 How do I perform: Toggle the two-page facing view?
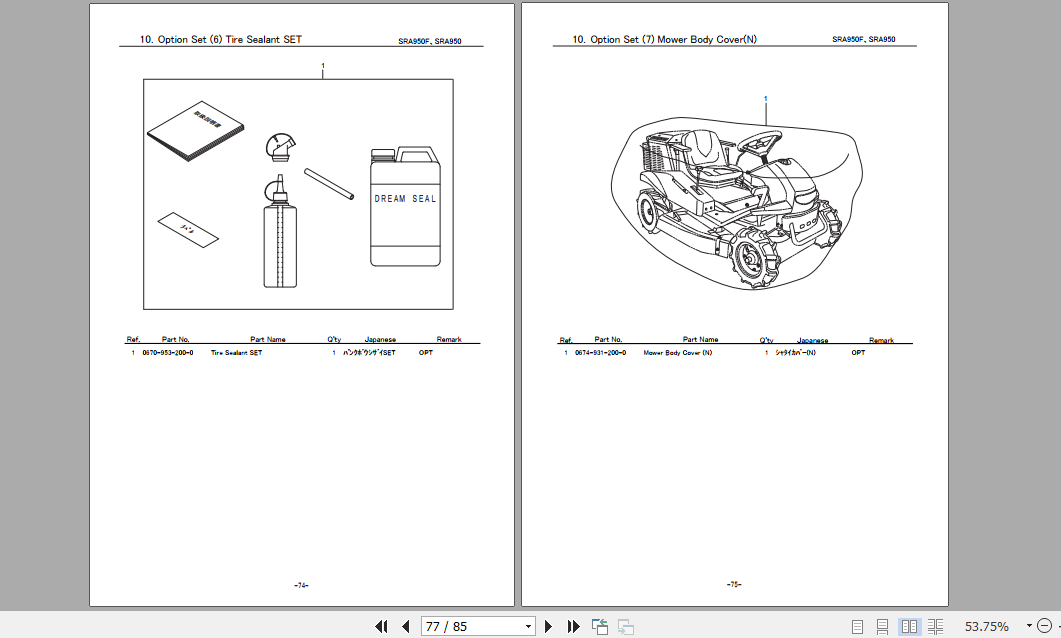tap(909, 625)
